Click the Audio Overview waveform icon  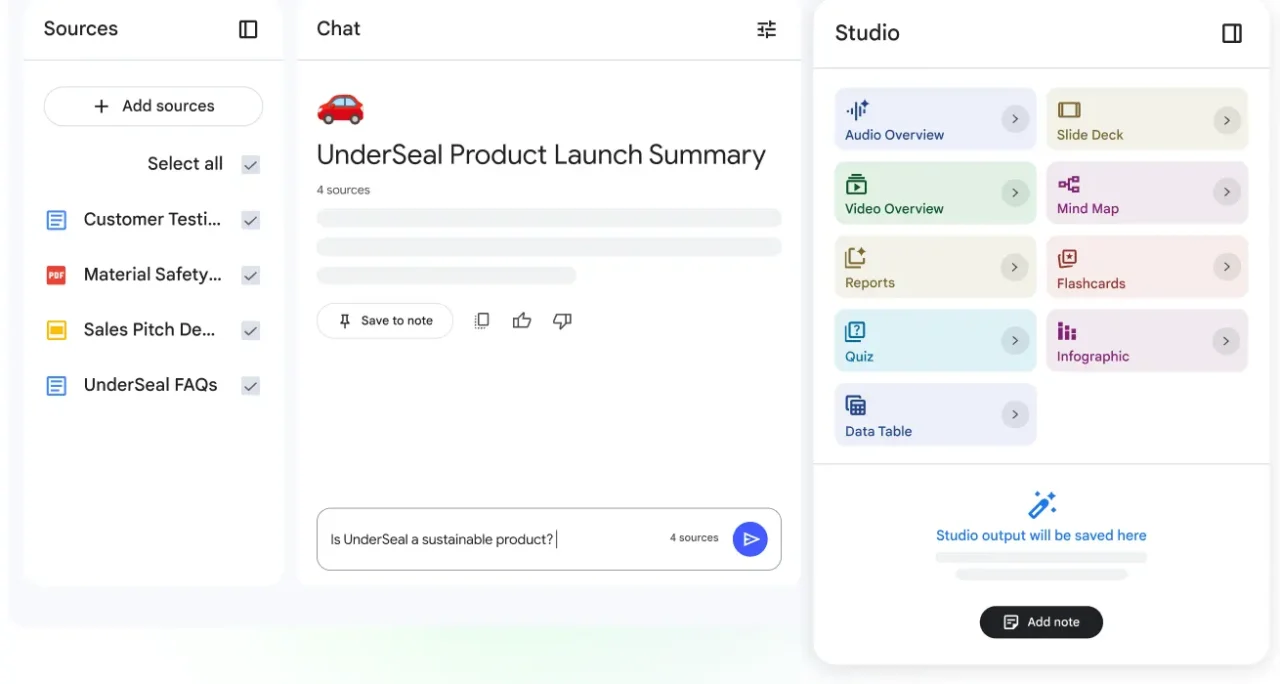tap(857, 110)
